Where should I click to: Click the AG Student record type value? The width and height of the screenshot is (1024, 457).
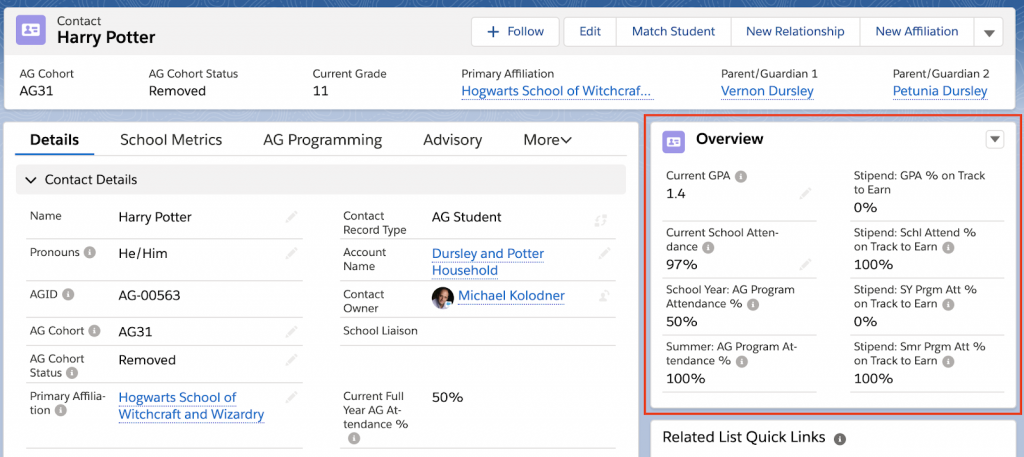pos(466,217)
